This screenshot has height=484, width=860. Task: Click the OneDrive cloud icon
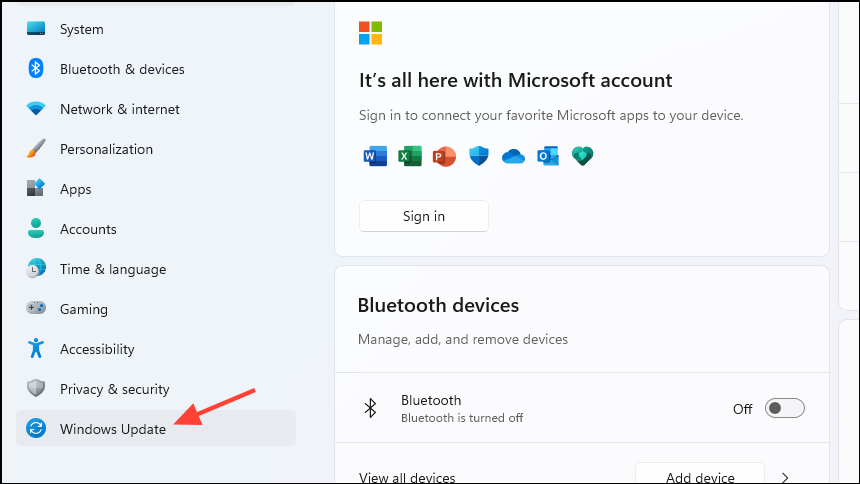pyautogui.click(x=513, y=157)
